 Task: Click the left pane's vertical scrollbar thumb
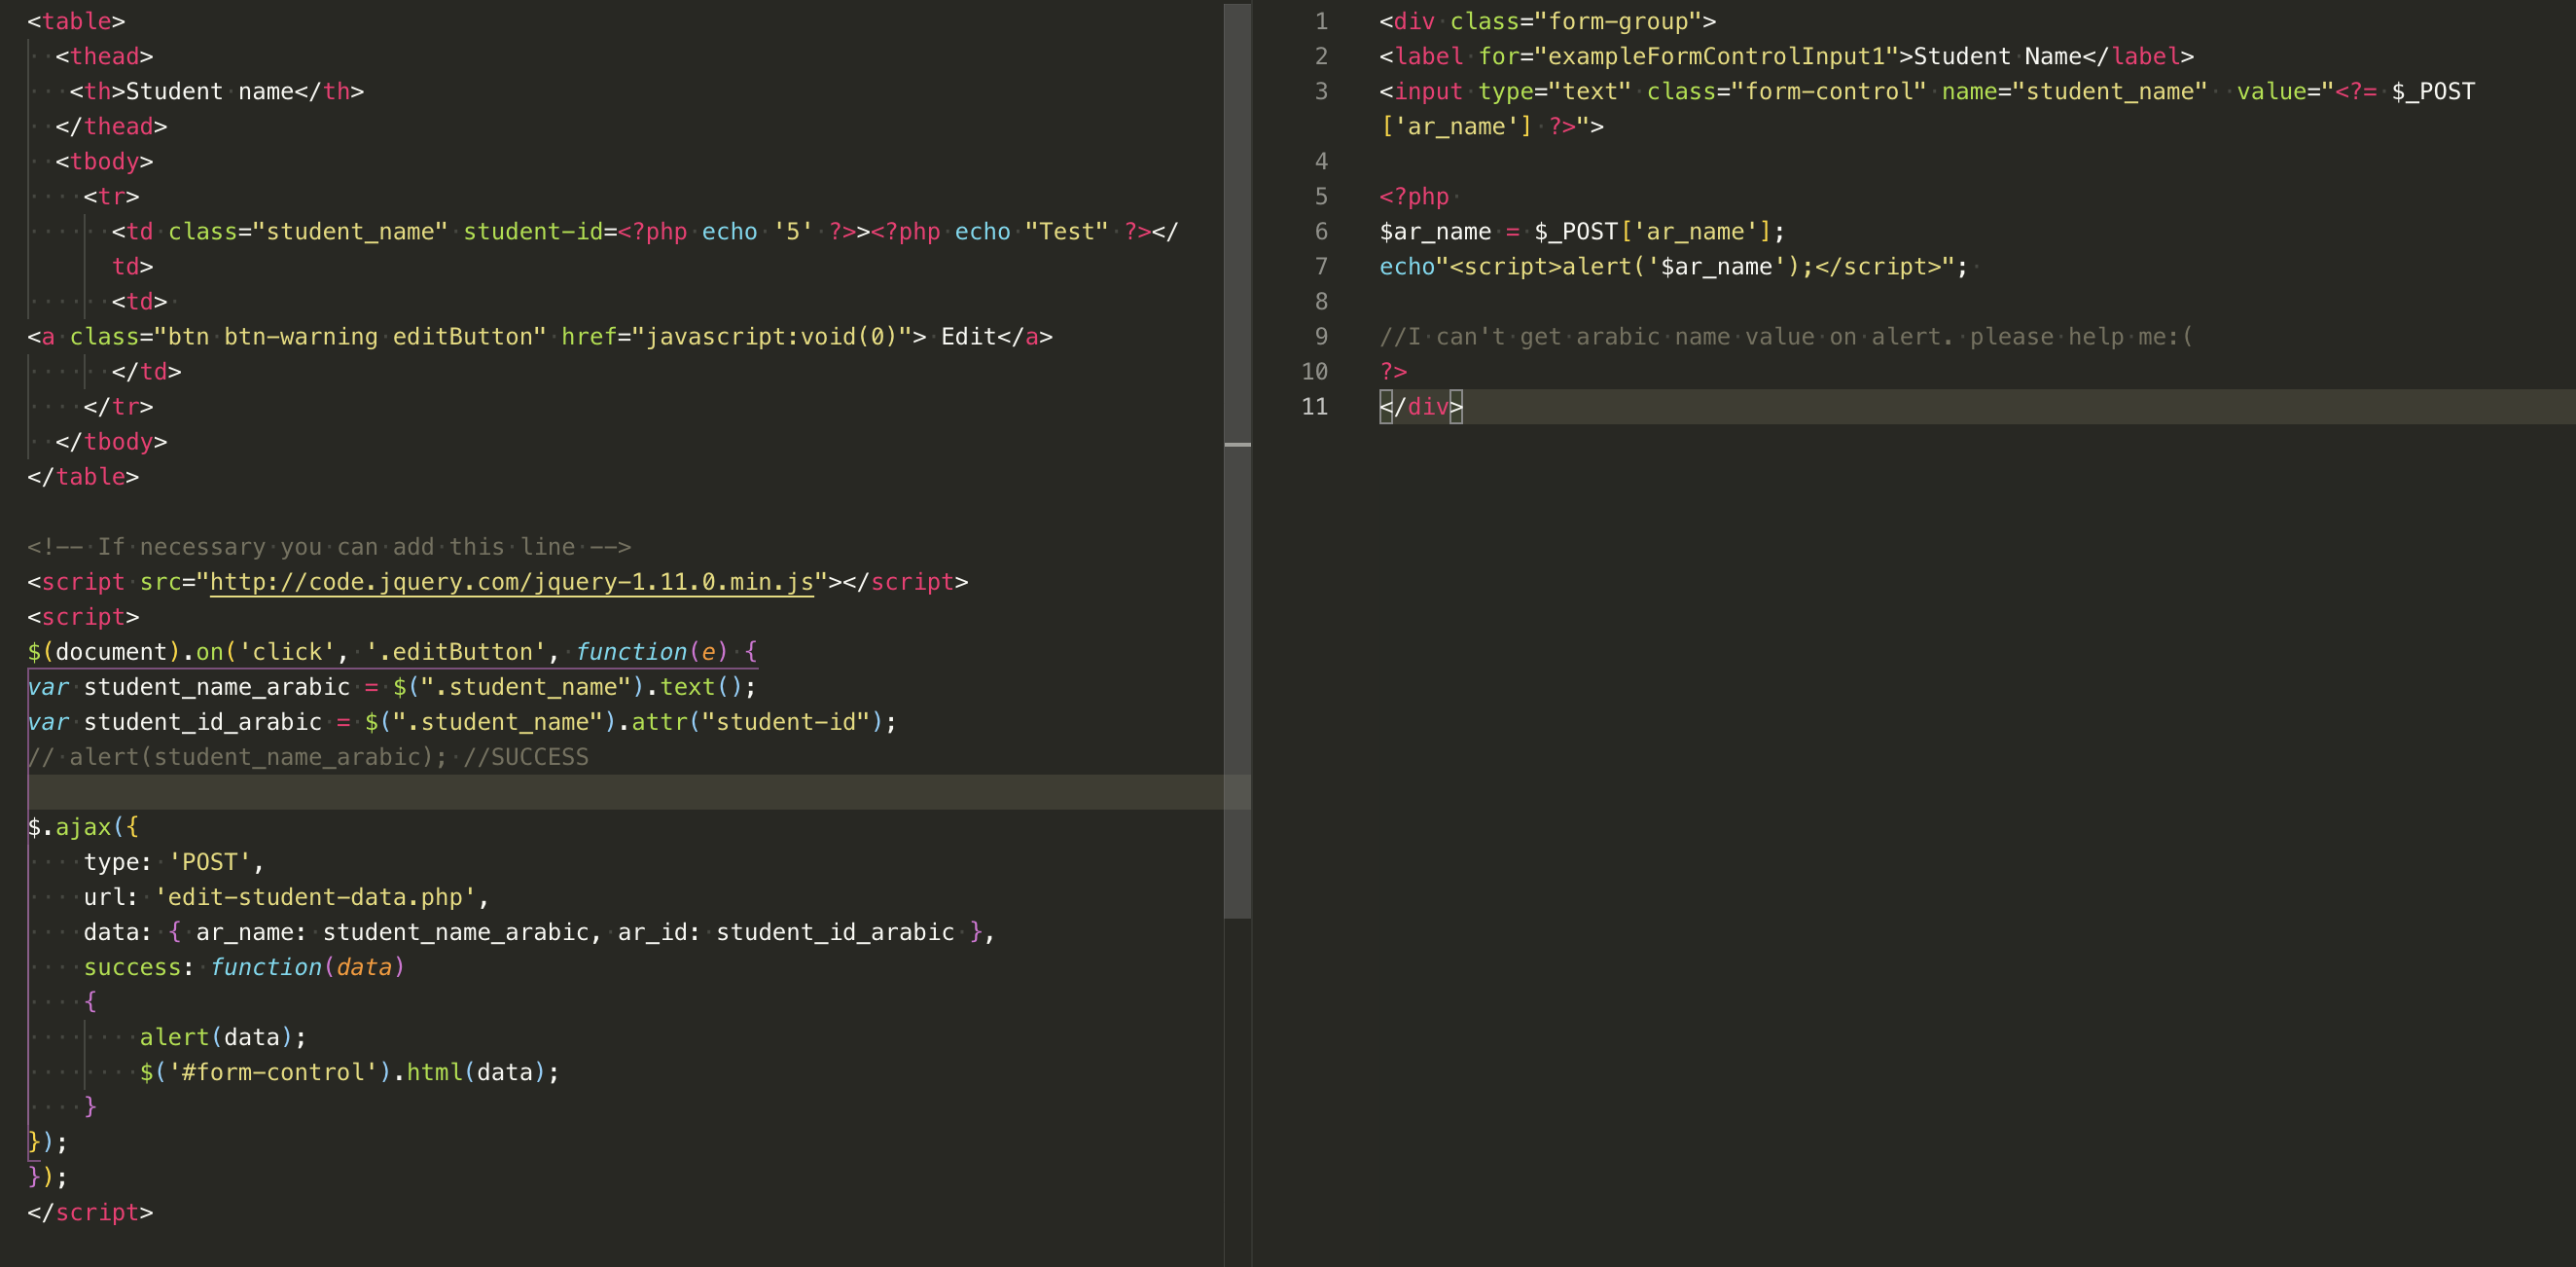pyautogui.click(x=1237, y=460)
